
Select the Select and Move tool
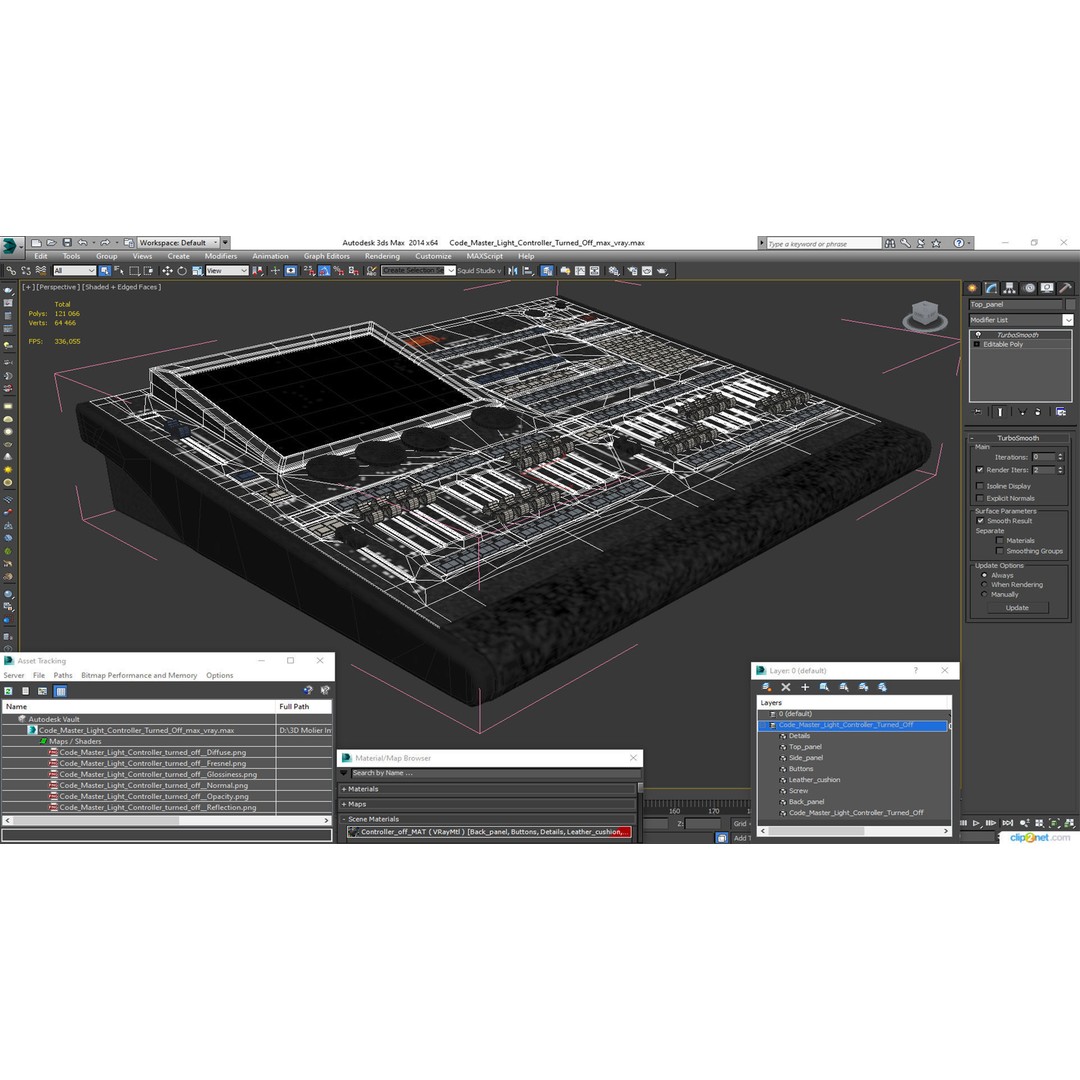pos(167,271)
